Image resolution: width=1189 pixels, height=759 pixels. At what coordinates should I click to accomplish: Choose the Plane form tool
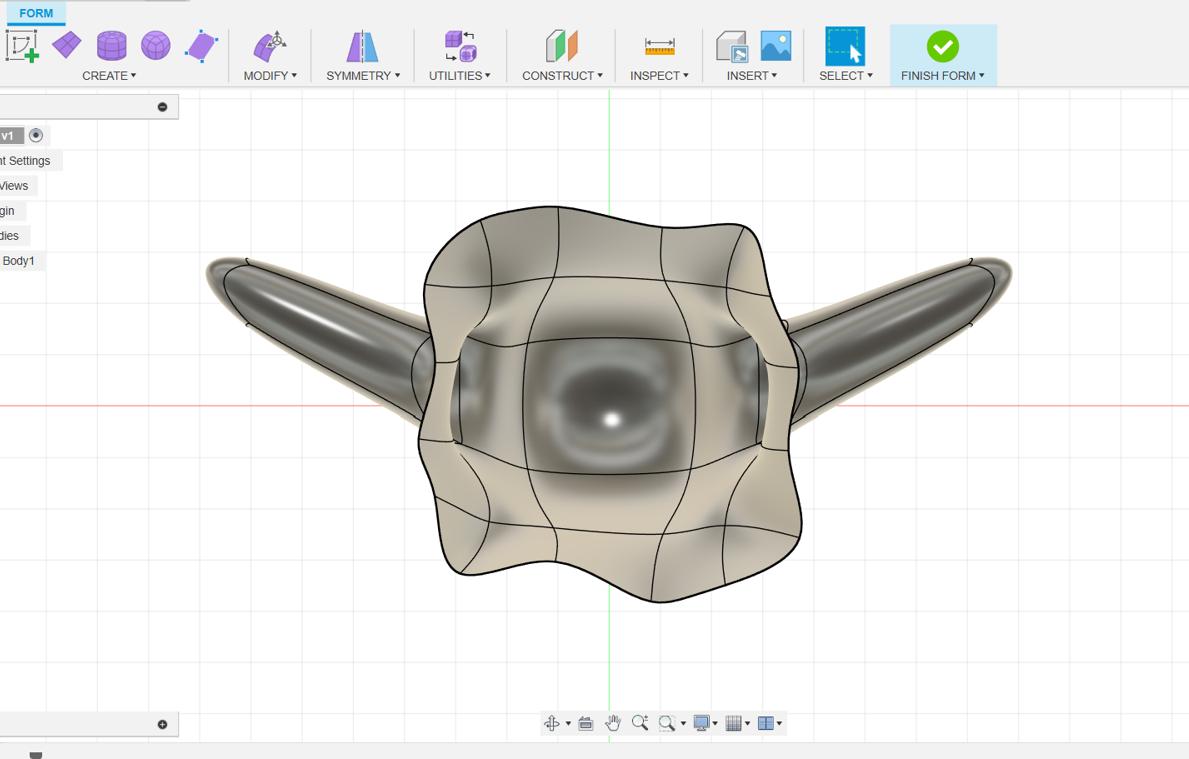coord(67,45)
